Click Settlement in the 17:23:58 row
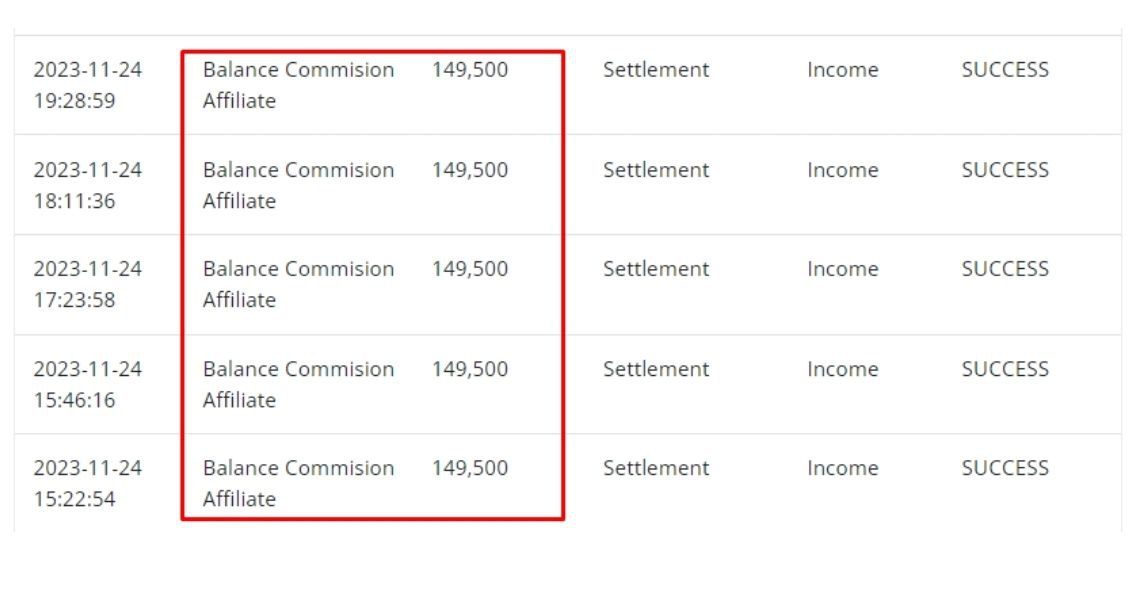Screen dimensions: 1139x608 click(656, 269)
